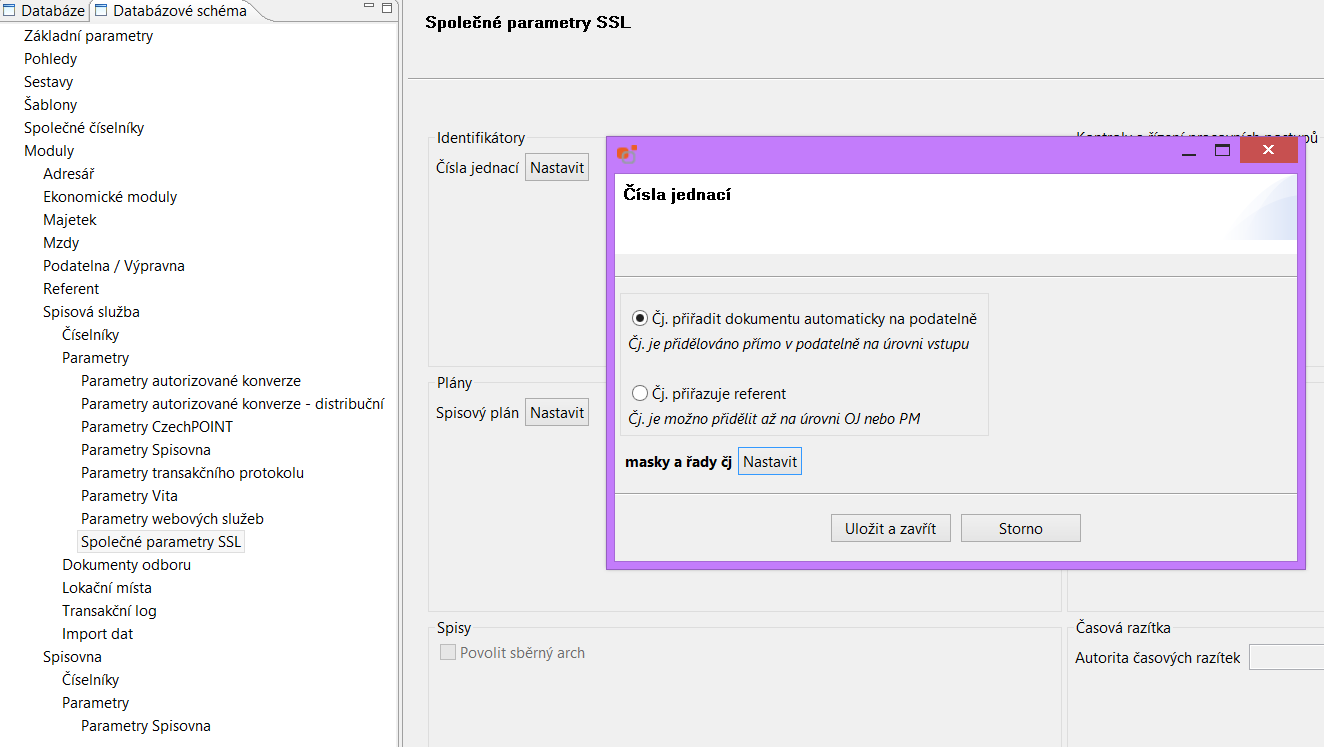Open Pohledy in schema tree
This screenshot has width=1324, height=747.
coord(50,59)
